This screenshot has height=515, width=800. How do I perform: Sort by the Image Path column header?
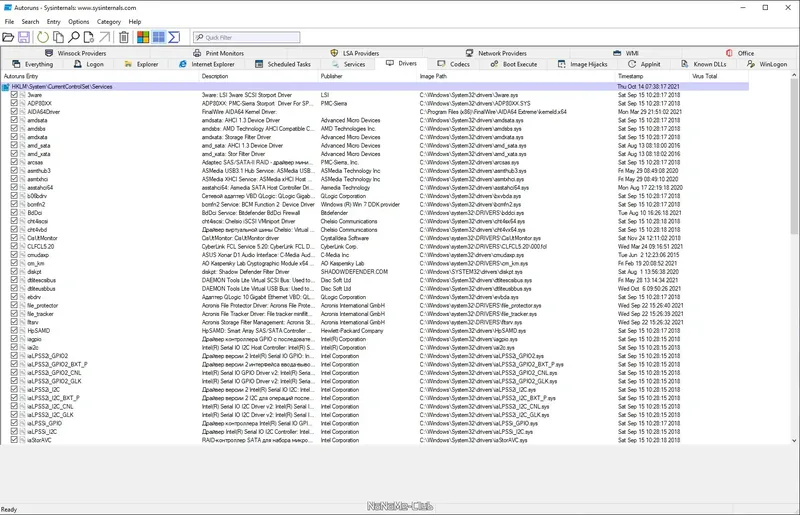click(516, 76)
